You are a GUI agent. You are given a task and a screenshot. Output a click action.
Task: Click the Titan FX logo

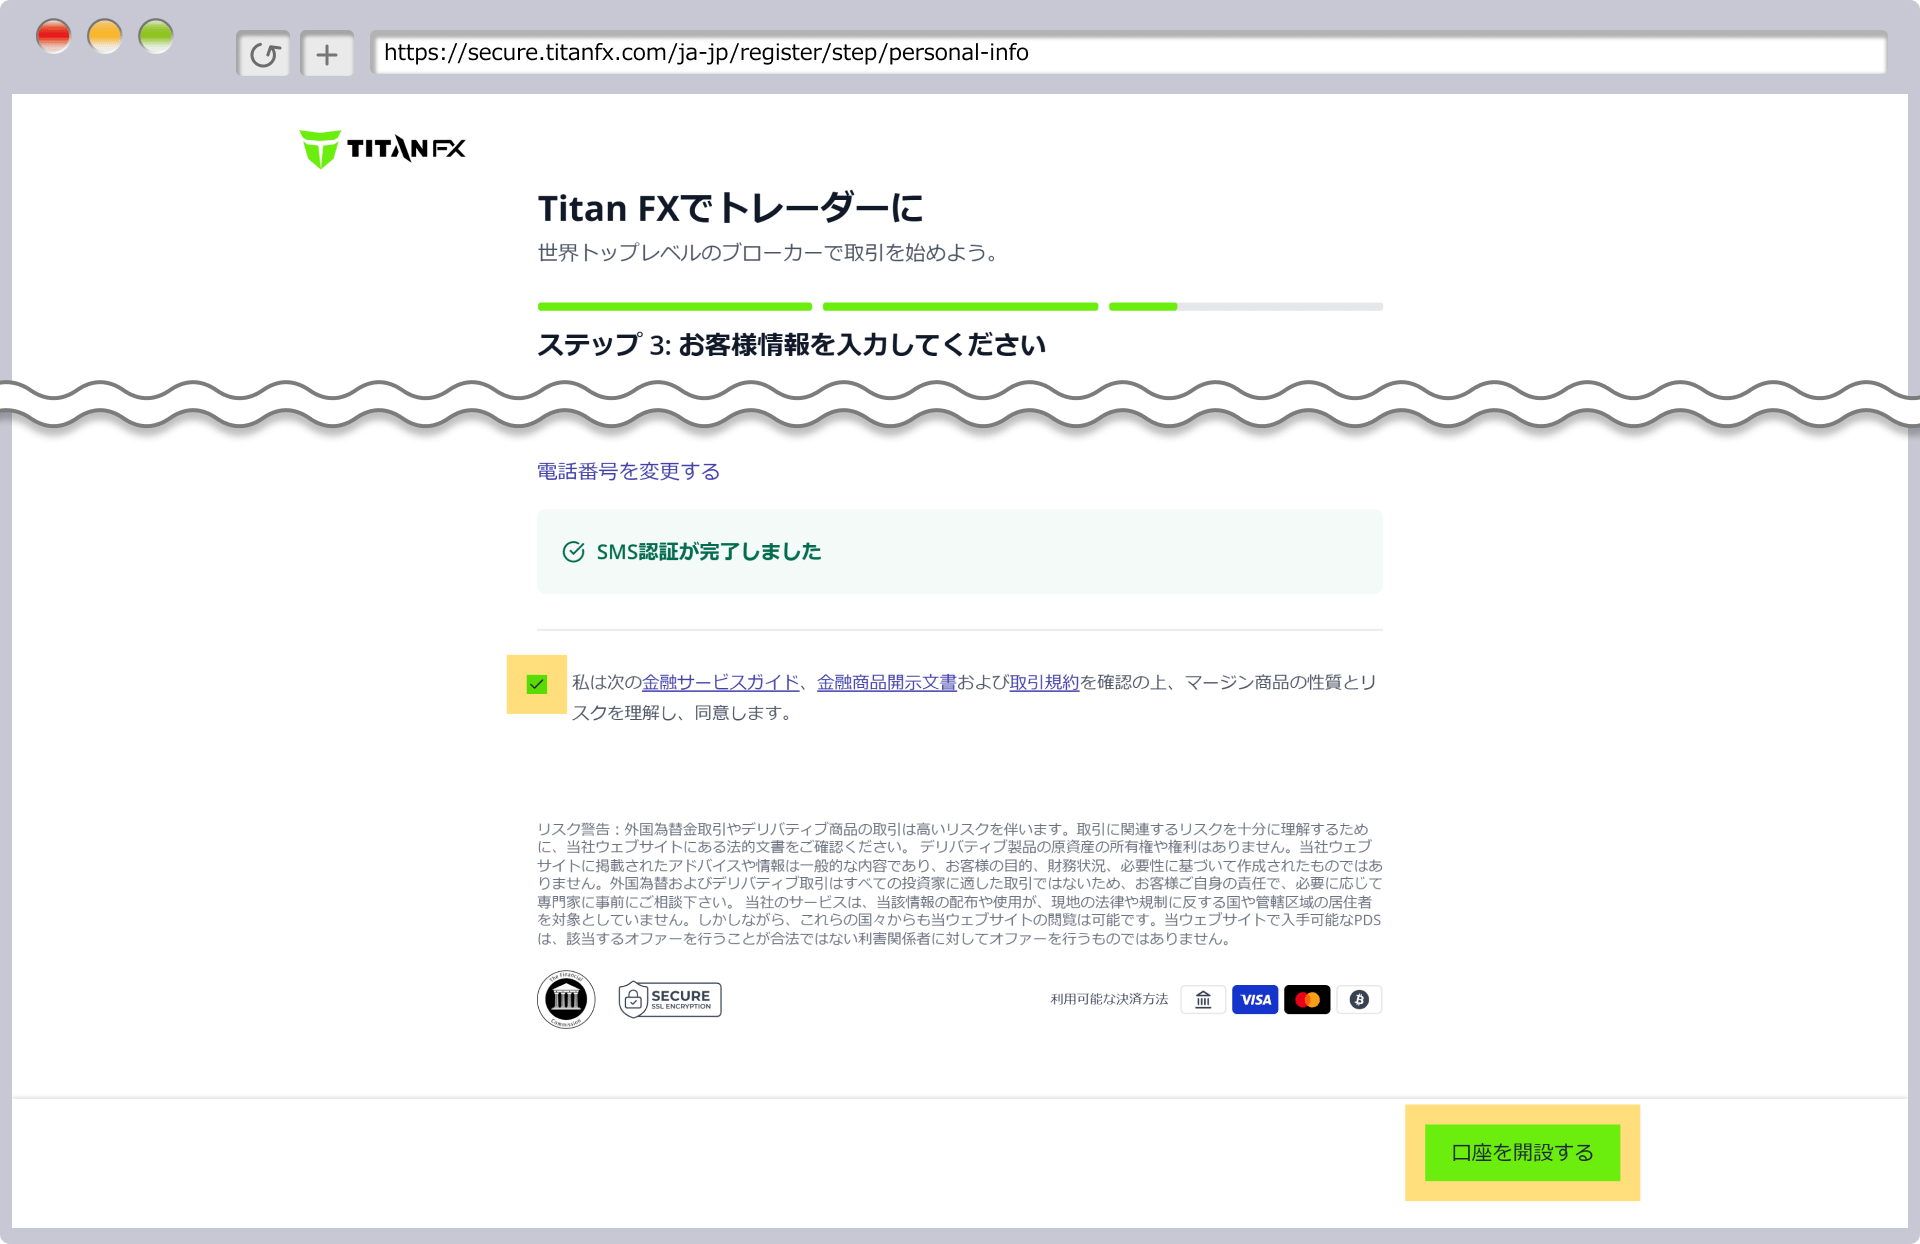[382, 149]
